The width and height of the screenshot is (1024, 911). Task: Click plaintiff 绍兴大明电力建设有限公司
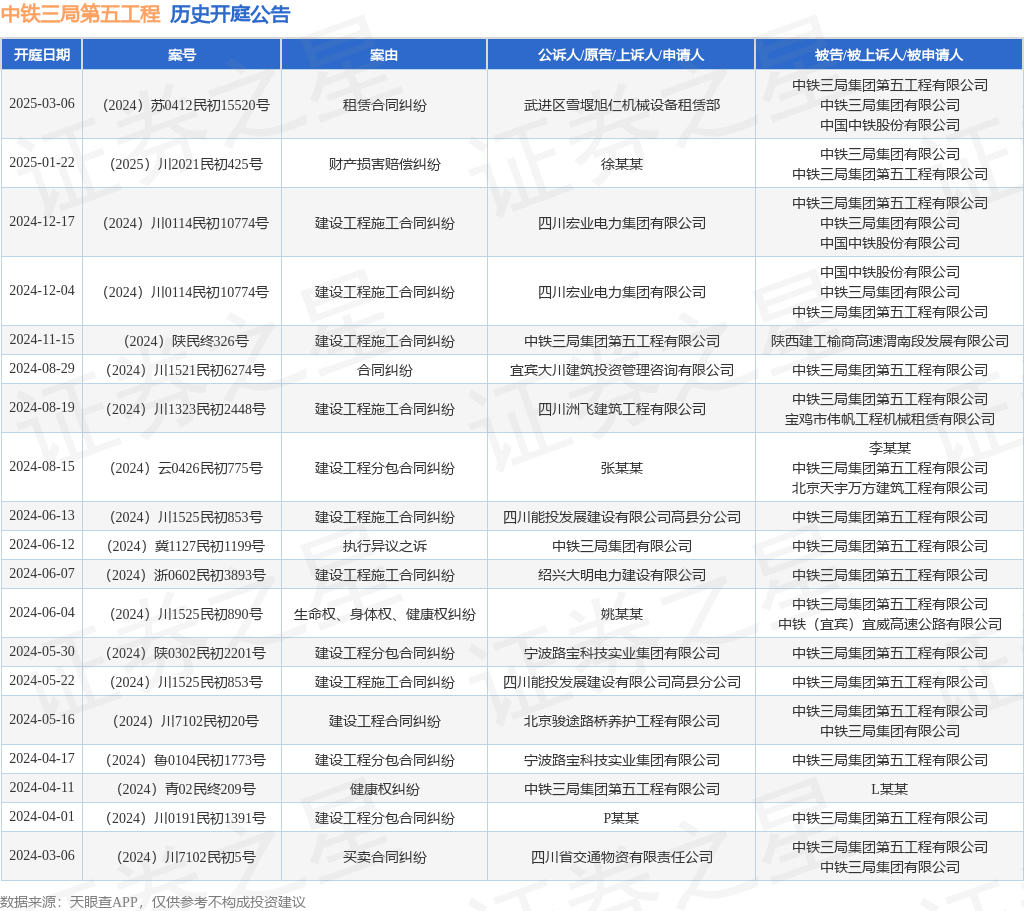(622, 575)
